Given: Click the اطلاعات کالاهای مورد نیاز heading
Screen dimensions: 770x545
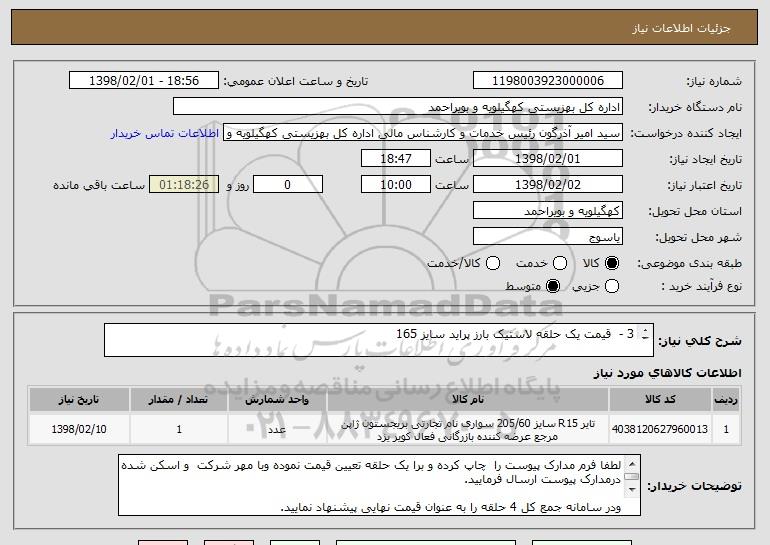Looking at the screenshot, I should click(x=667, y=373).
